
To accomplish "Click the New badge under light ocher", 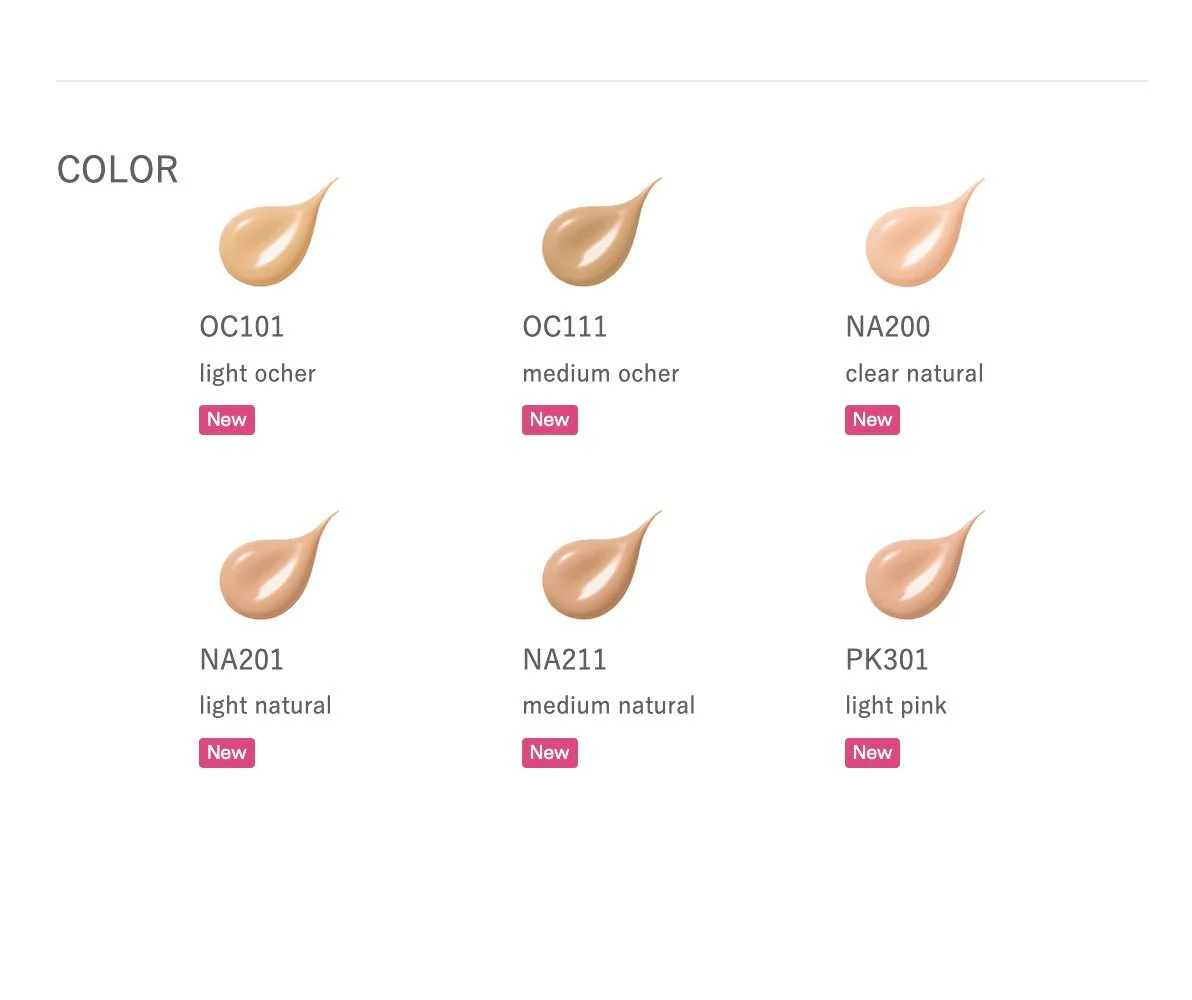I will [x=227, y=420].
